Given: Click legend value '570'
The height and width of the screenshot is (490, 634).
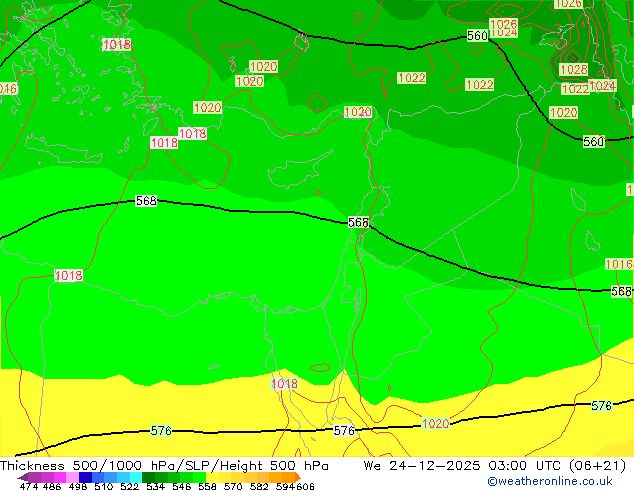Looking at the screenshot, I should click(233, 486).
